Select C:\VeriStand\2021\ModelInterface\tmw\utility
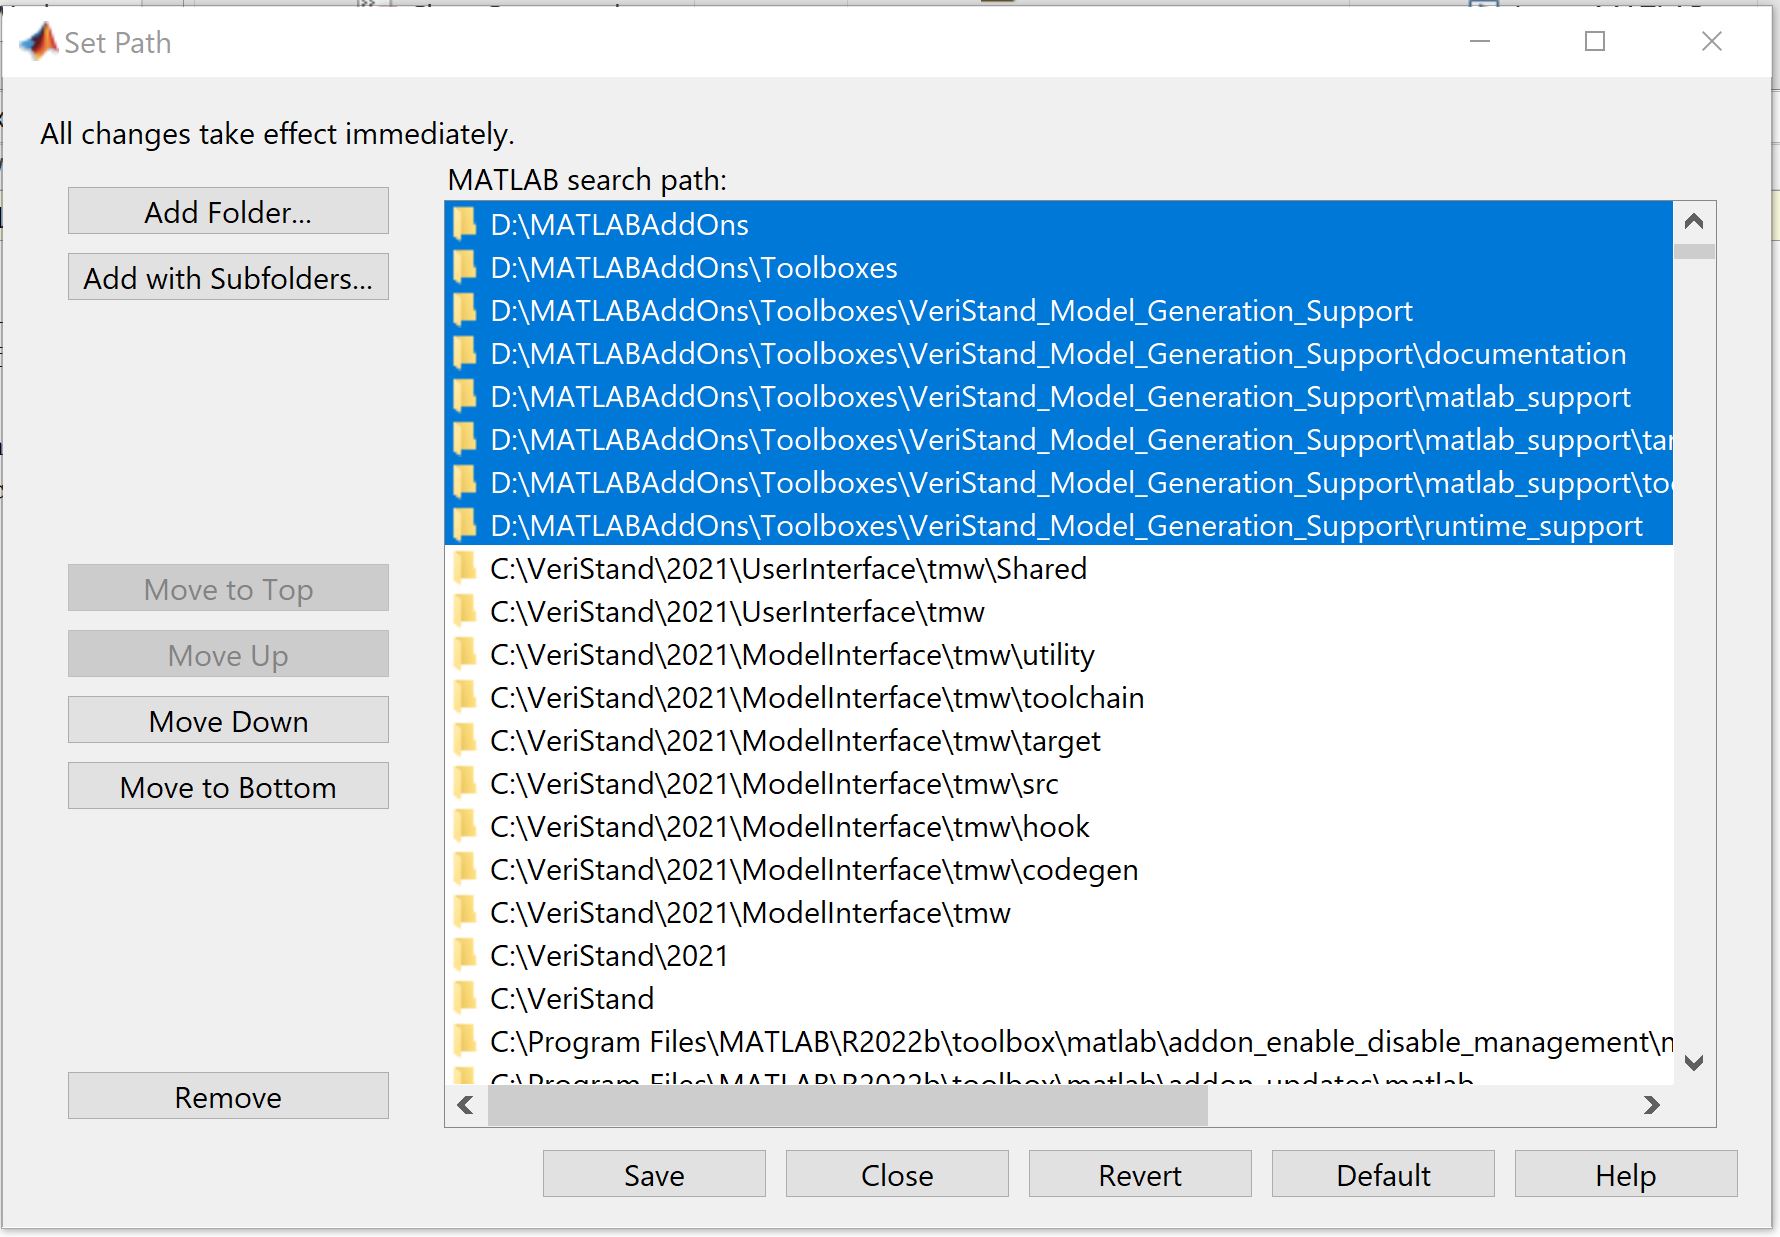The height and width of the screenshot is (1237, 1780). tap(1059, 654)
